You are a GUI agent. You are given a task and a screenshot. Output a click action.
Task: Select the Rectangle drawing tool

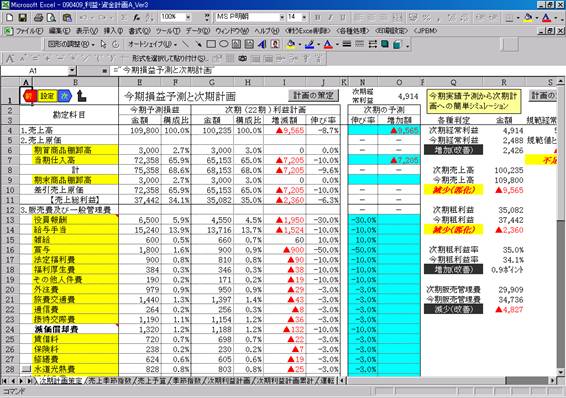211,44
